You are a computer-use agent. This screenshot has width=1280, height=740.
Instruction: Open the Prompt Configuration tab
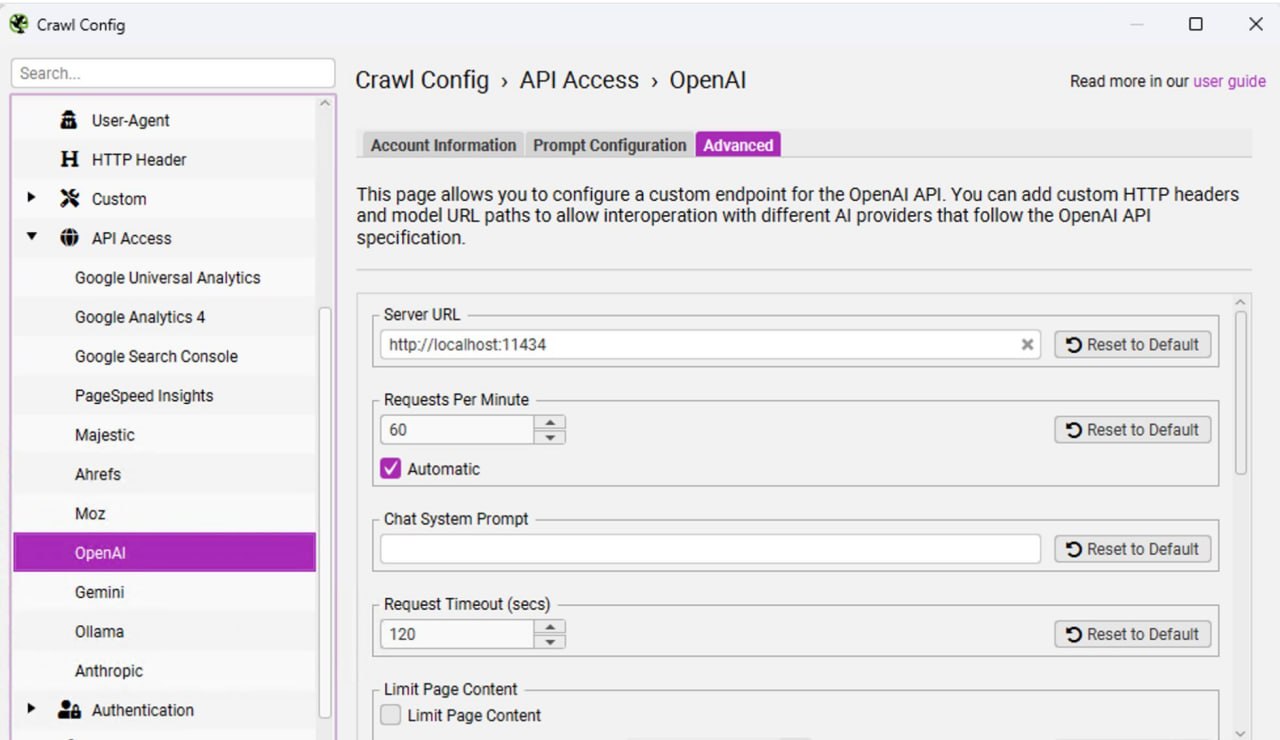point(609,145)
